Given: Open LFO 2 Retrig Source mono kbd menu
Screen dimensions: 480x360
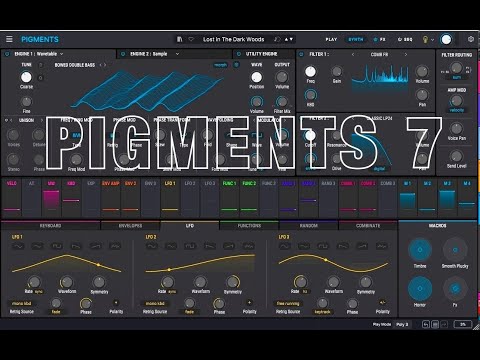Looking at the screenshot, I should 155,304.
